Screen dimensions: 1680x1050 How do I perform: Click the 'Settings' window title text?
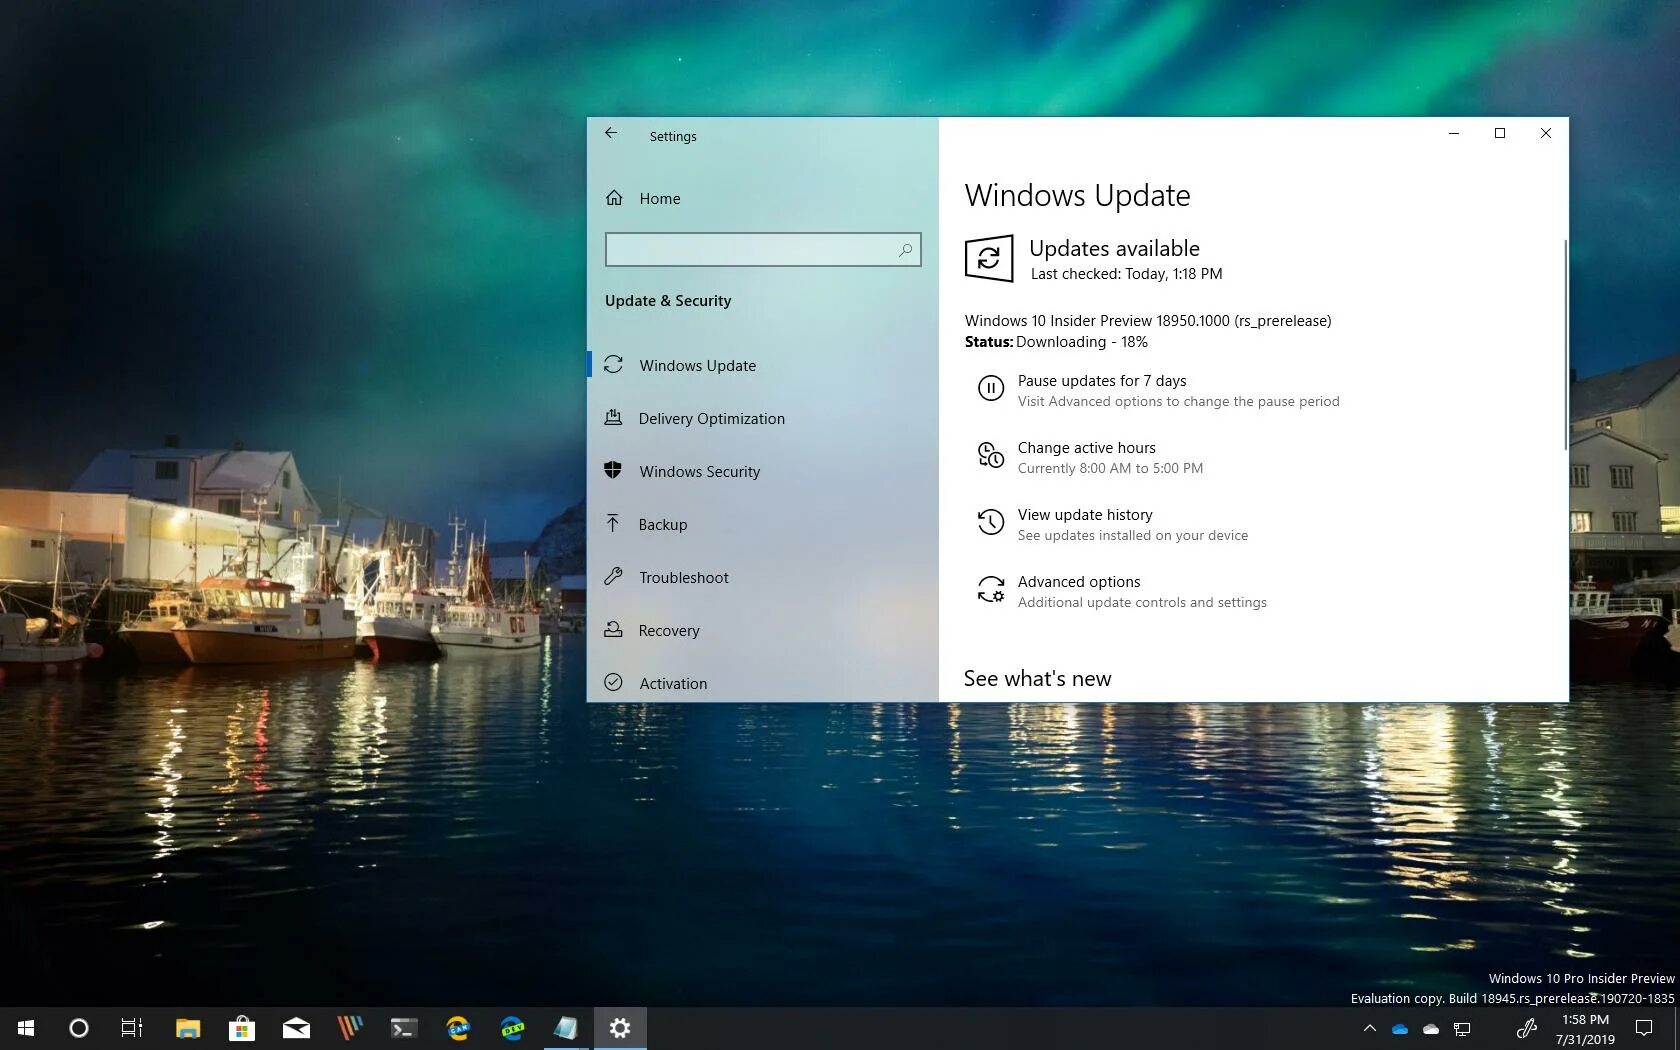(x=673, y=136)
